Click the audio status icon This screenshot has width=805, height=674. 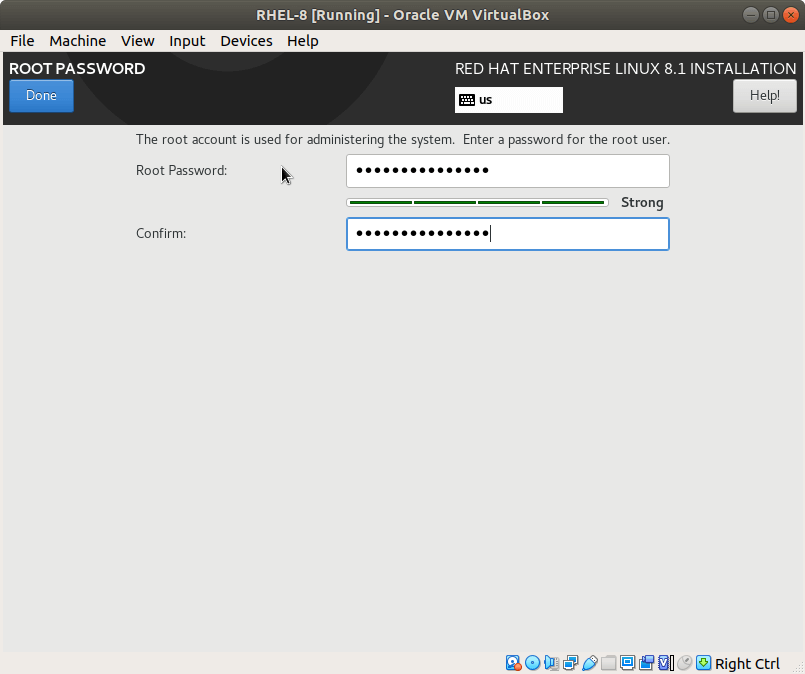(x=551, y=663)
